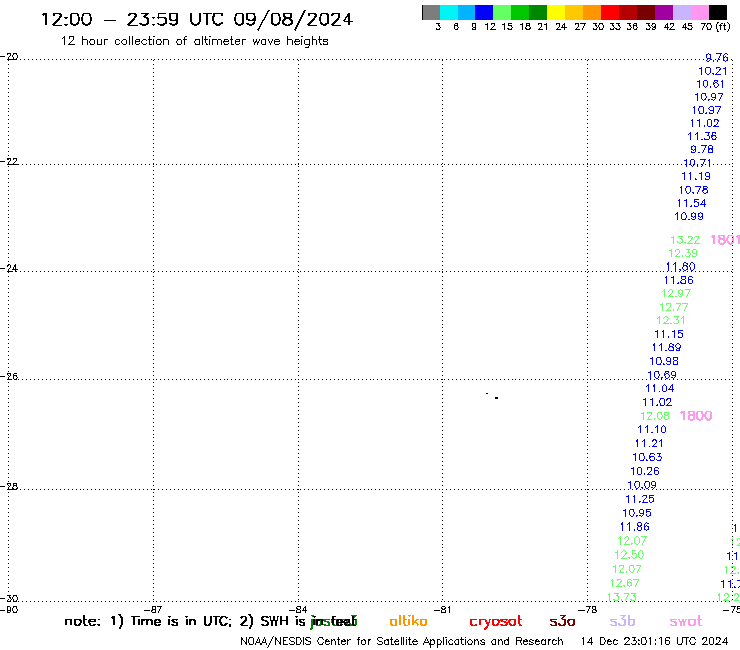Image resolution: width=740 pixels, height=650 pixels.
Task: Click the latitude axis label -26
Action: click(9, 377)
